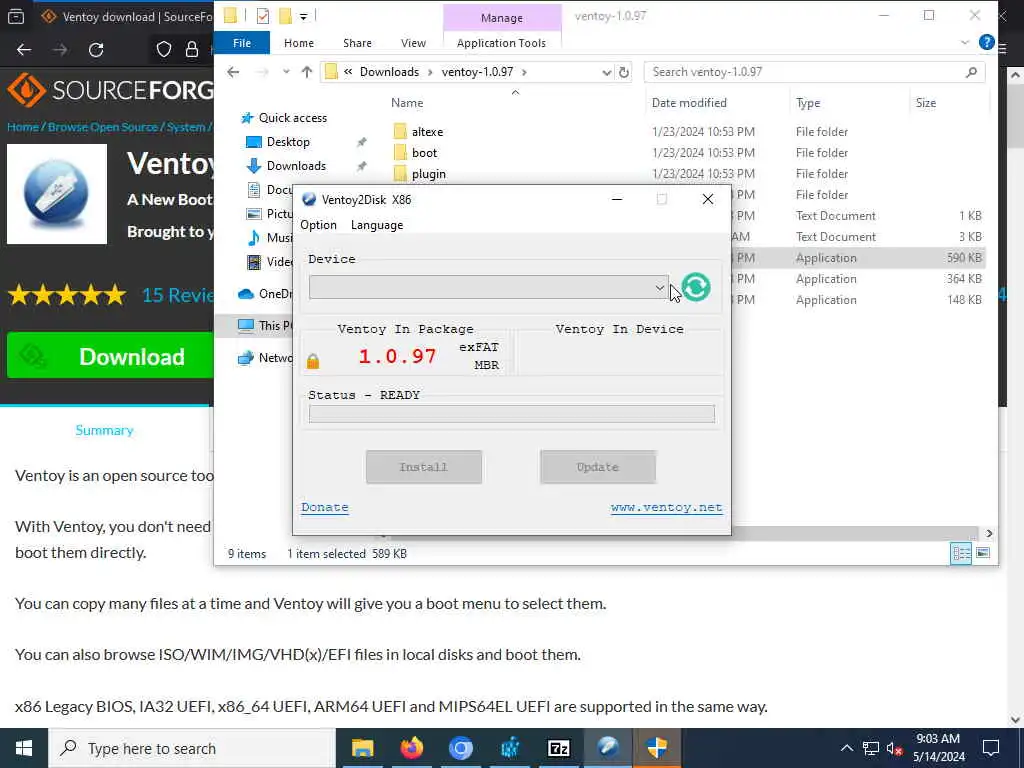
Task: Expand the address bar history dropdown
Action: click(607, 72)
